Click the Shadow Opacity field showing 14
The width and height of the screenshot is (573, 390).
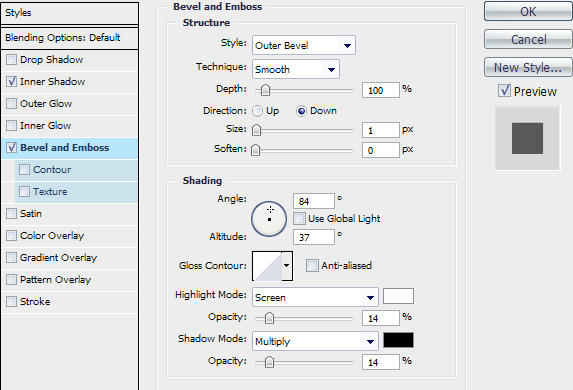click(x=381, y=362)
